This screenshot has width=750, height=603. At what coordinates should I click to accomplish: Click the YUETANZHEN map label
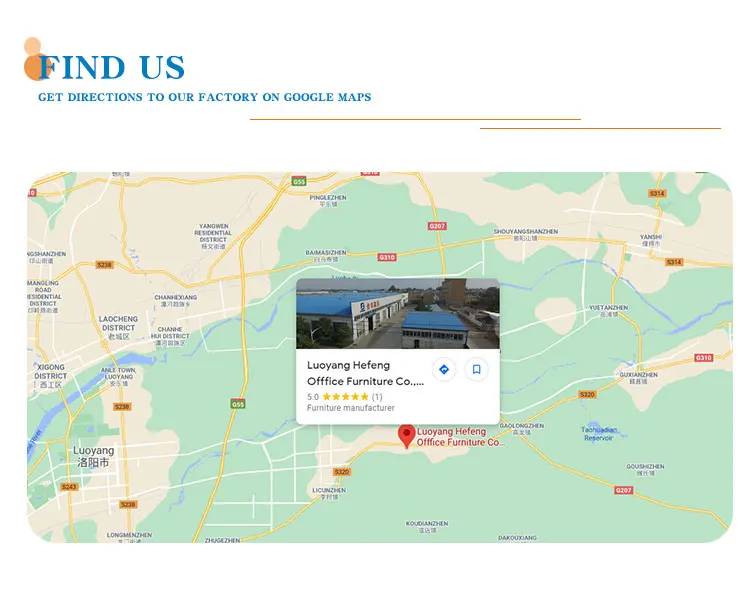click(x=608, y=311)
